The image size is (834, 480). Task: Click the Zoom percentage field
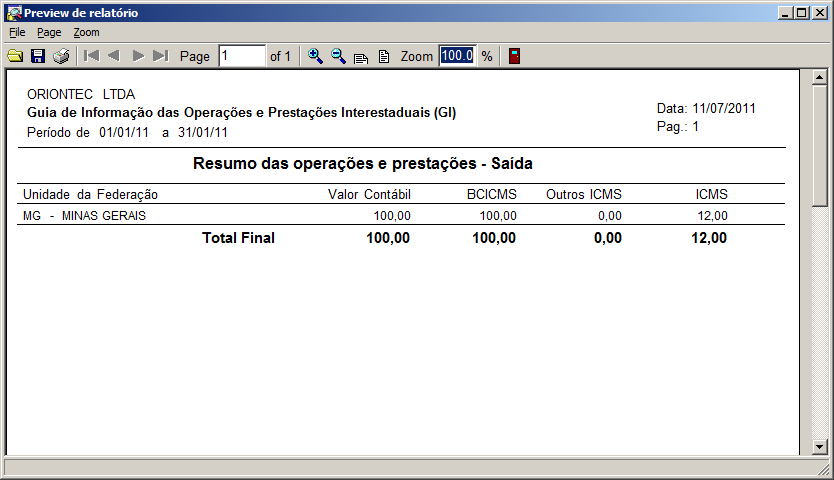click(x=457, y=56)
